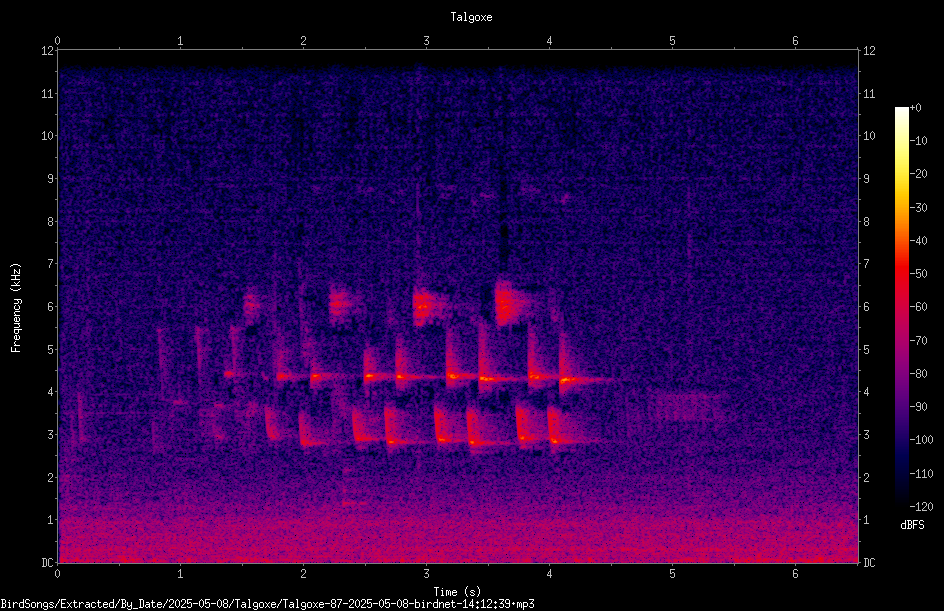Click the 3 second mark on bottom axis
The height and width of the screenshot is (611, 944).
[426, 574]
